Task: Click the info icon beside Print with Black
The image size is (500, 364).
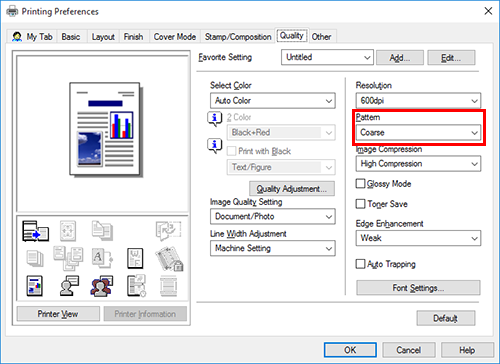Action: (x=214, y=146)
